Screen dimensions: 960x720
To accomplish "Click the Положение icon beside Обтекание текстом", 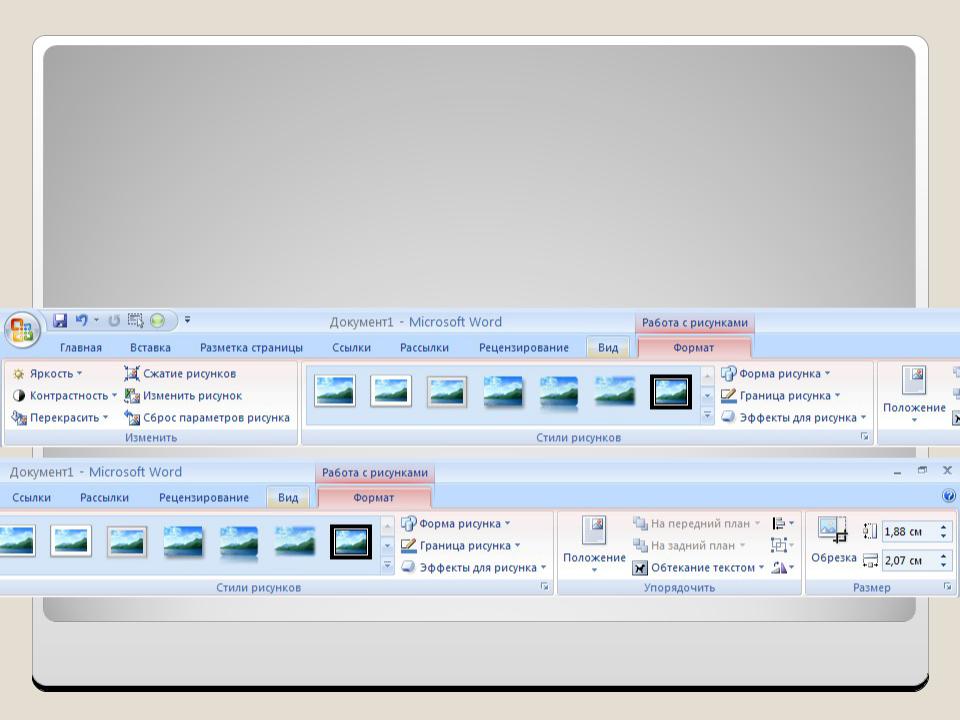I will (594, 530).
